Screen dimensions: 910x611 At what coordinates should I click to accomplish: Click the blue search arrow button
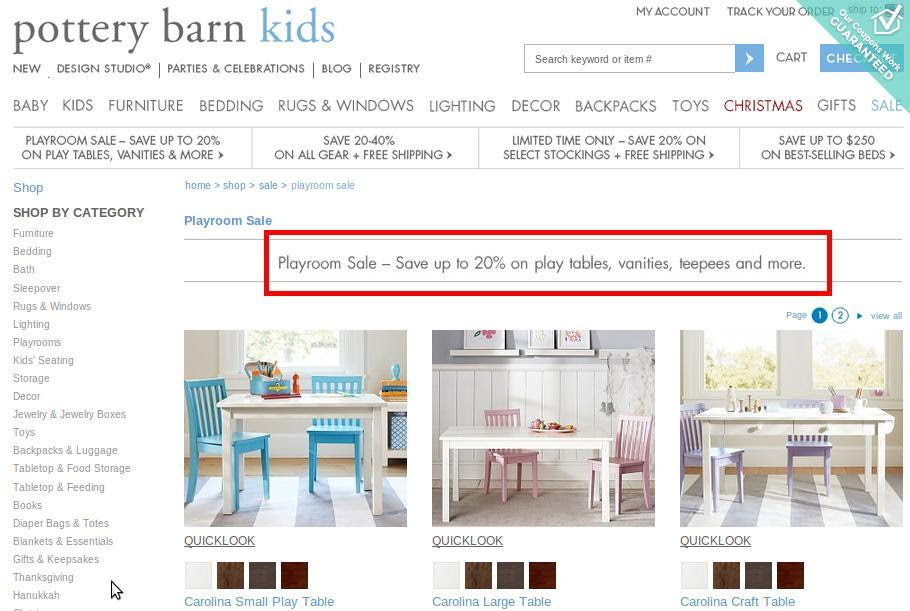(x=749, y=59)
